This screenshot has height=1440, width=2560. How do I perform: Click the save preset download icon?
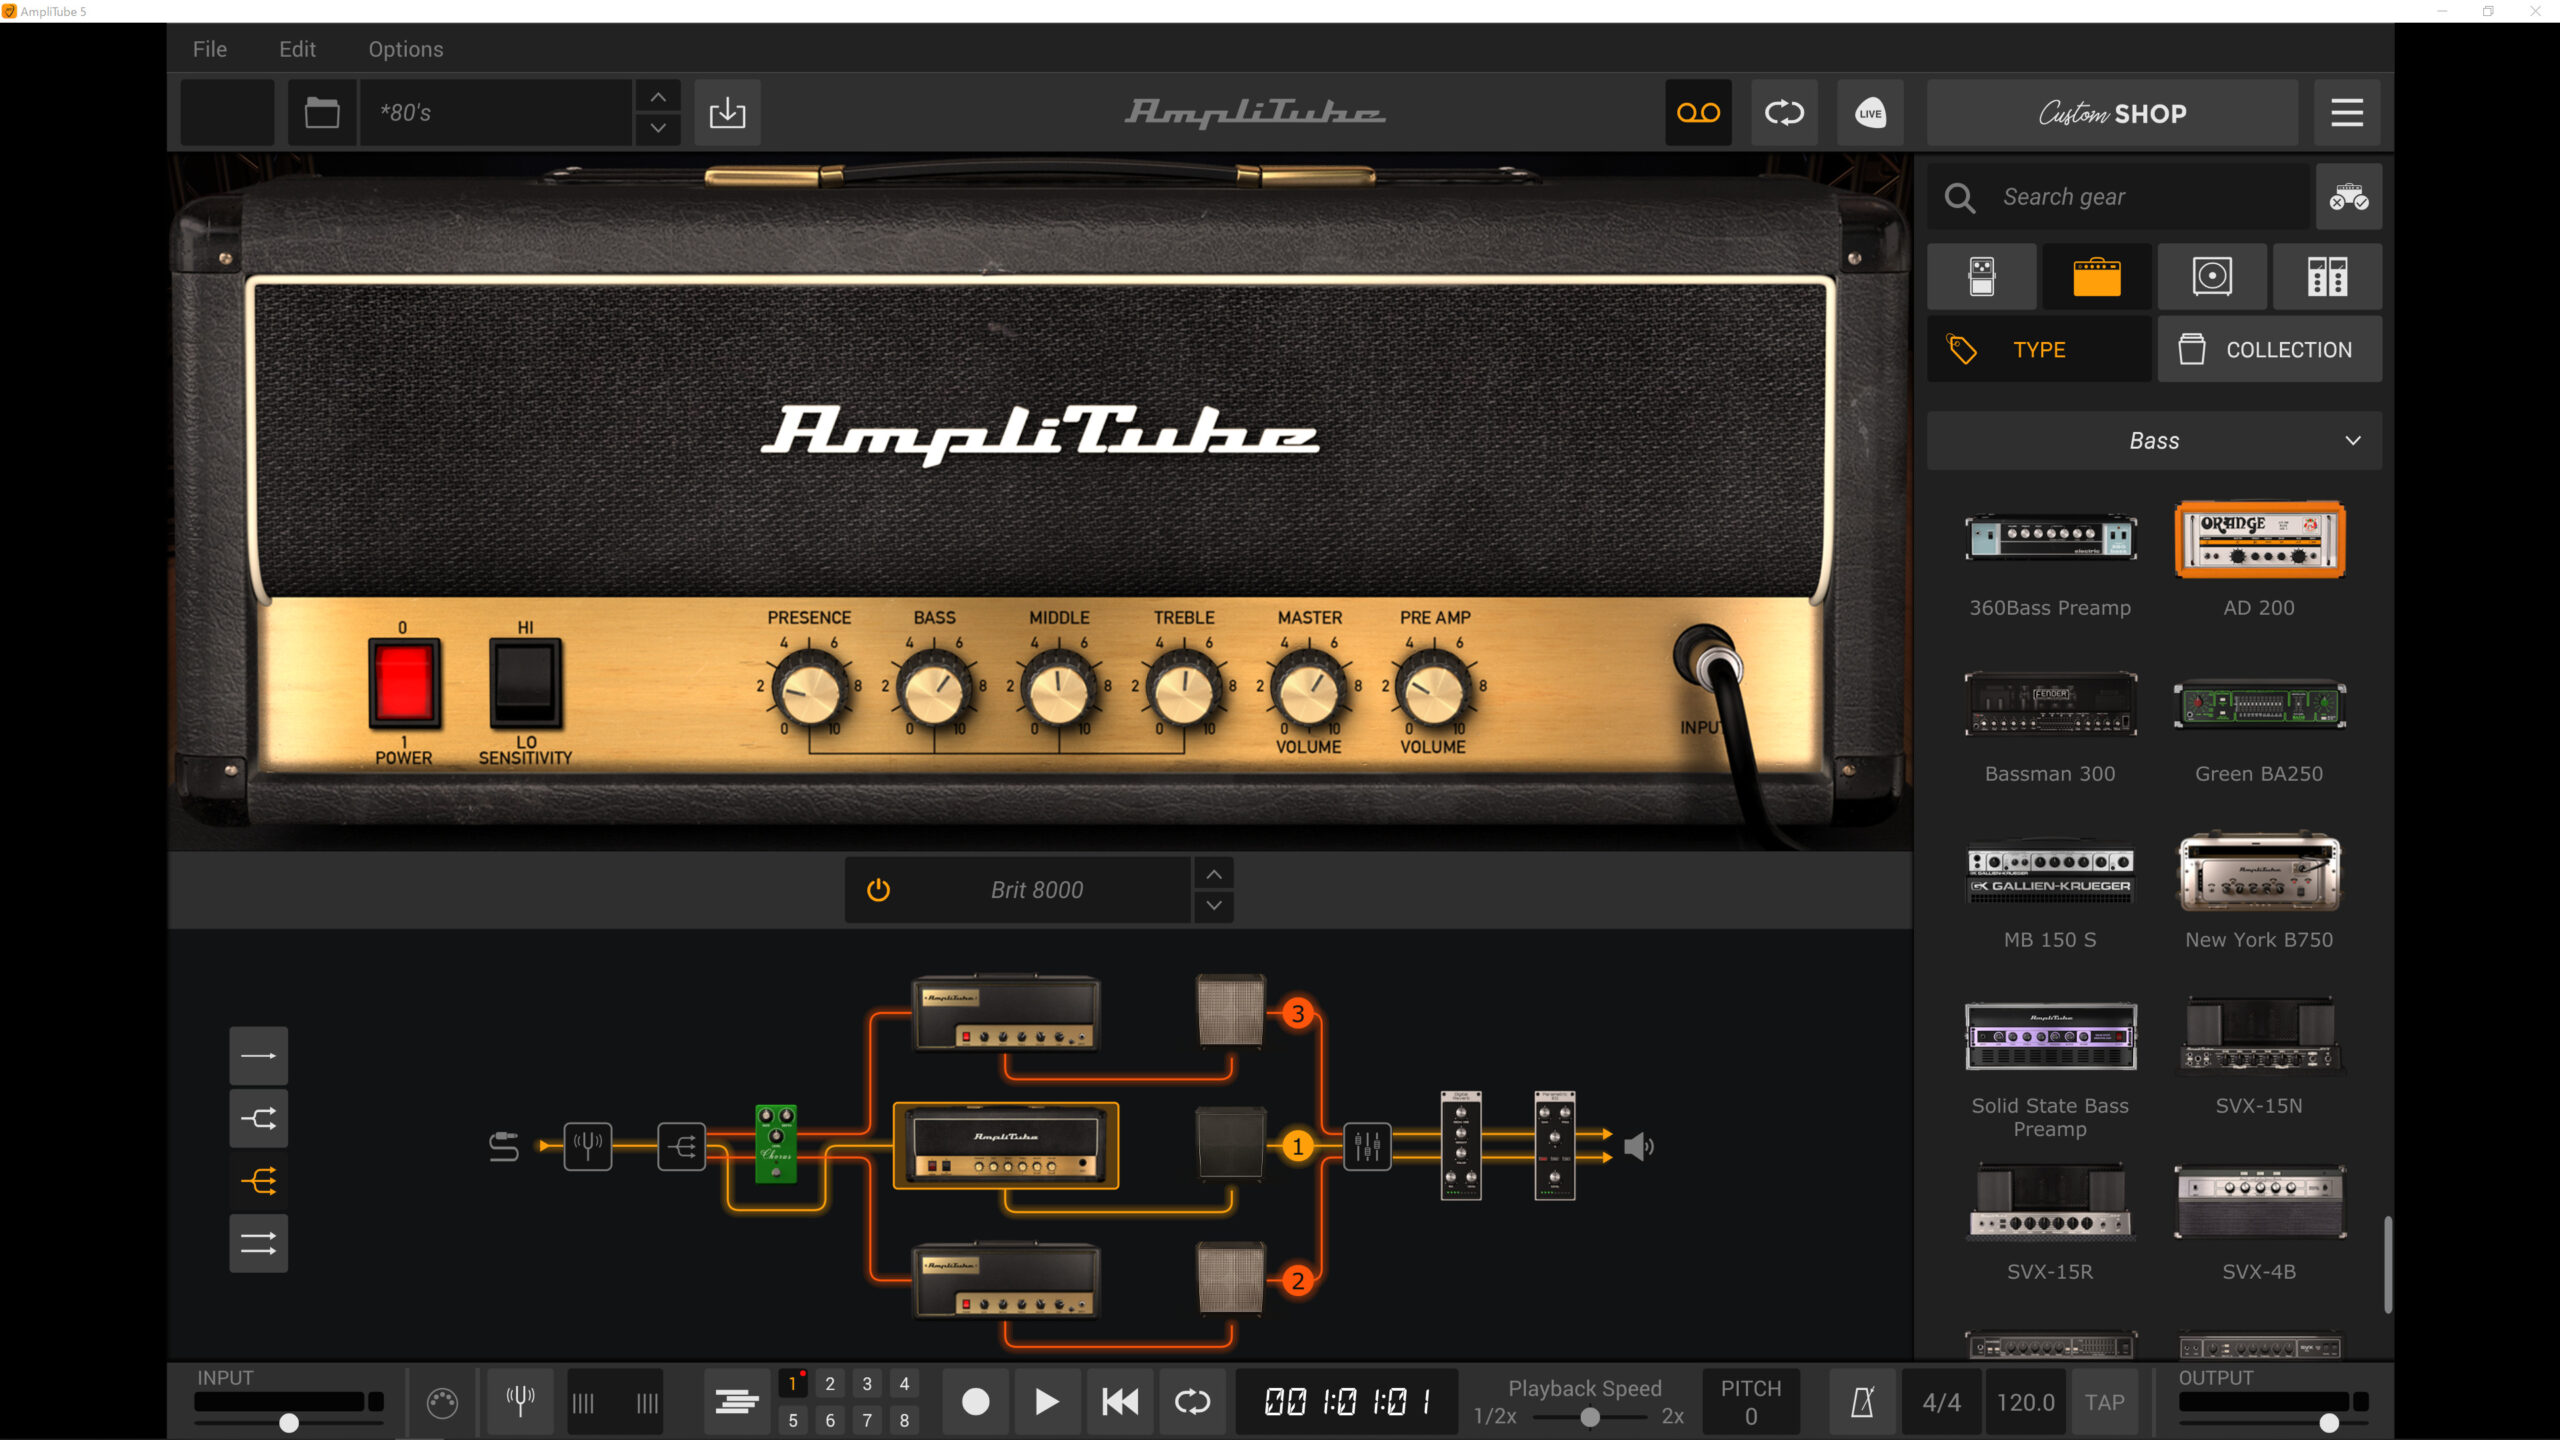click(x=727, y=113)
